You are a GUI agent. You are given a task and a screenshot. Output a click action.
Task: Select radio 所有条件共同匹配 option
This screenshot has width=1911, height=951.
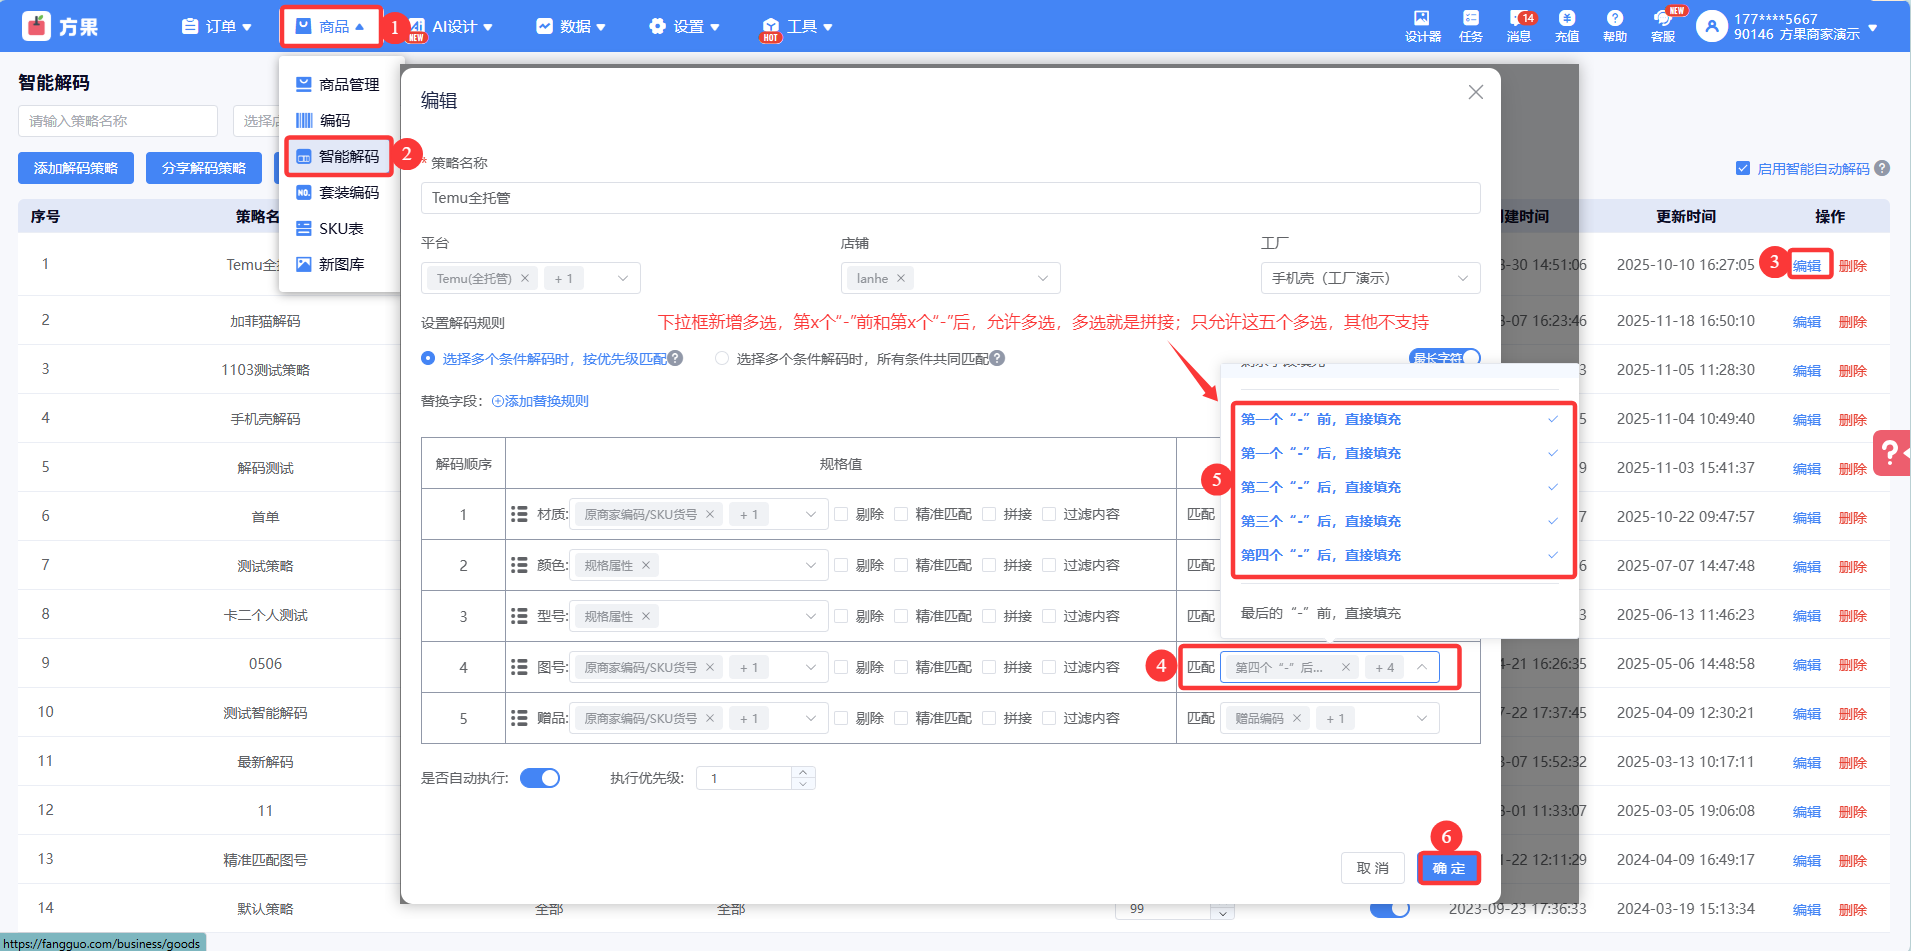coord(722,358)
